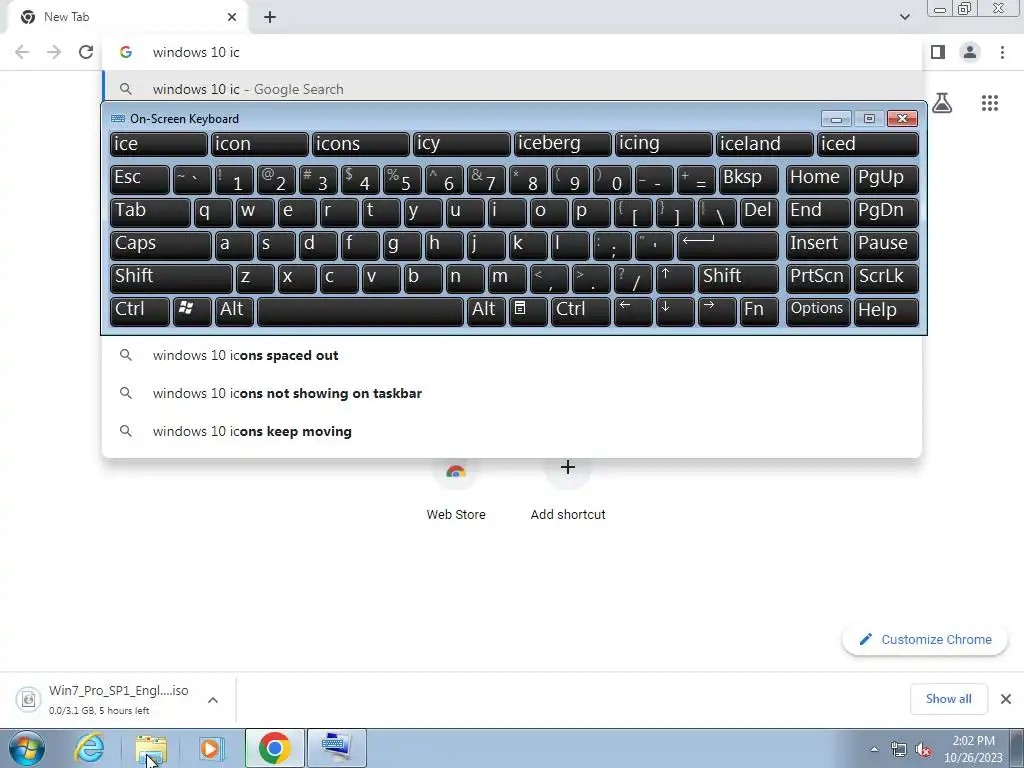The image size is (1024, 768).
Task: Toggle the right Alt key
Action: click(x=486, y=311)
